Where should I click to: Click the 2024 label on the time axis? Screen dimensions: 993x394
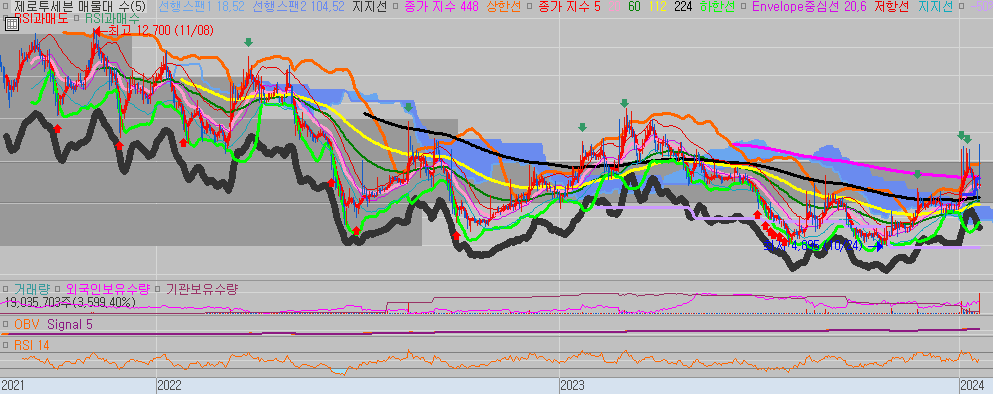(x=973, y=385)
